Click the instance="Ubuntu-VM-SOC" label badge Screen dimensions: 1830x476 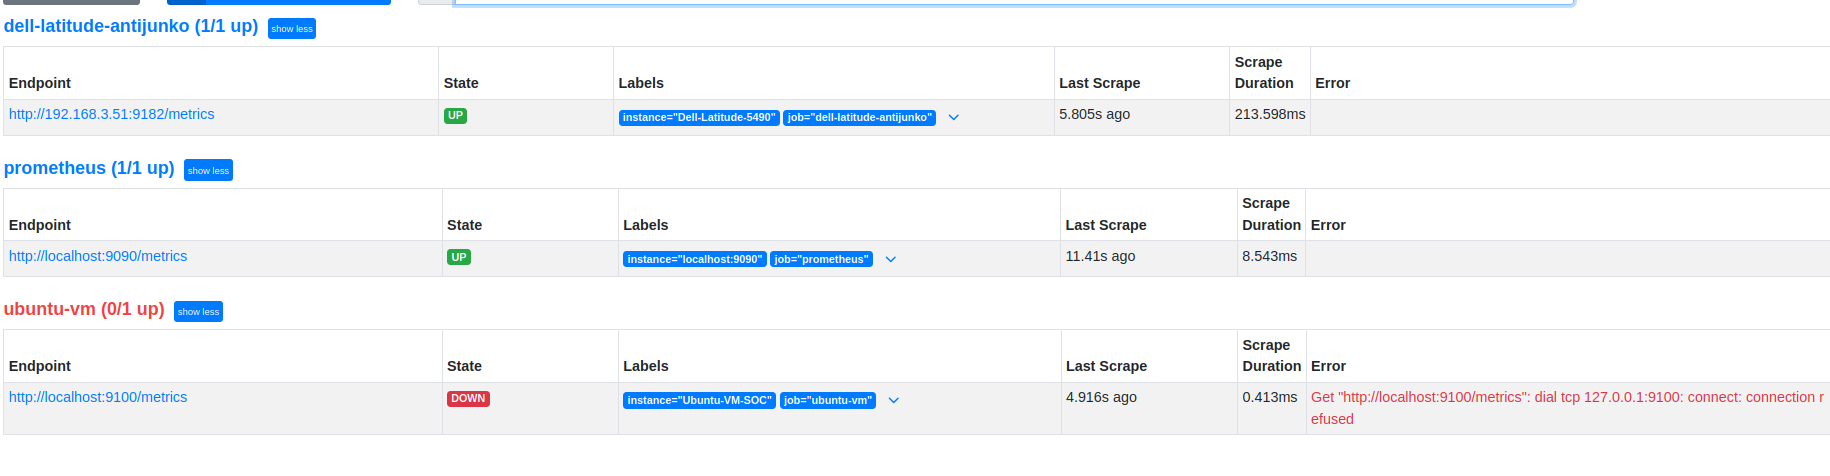[x=699, y=401]
